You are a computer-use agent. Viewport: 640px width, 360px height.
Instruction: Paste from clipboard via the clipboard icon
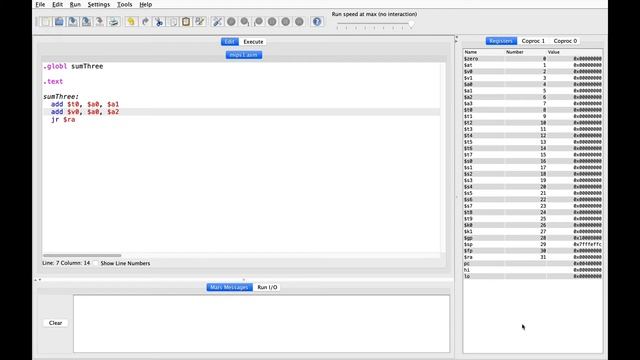point(186,22)
